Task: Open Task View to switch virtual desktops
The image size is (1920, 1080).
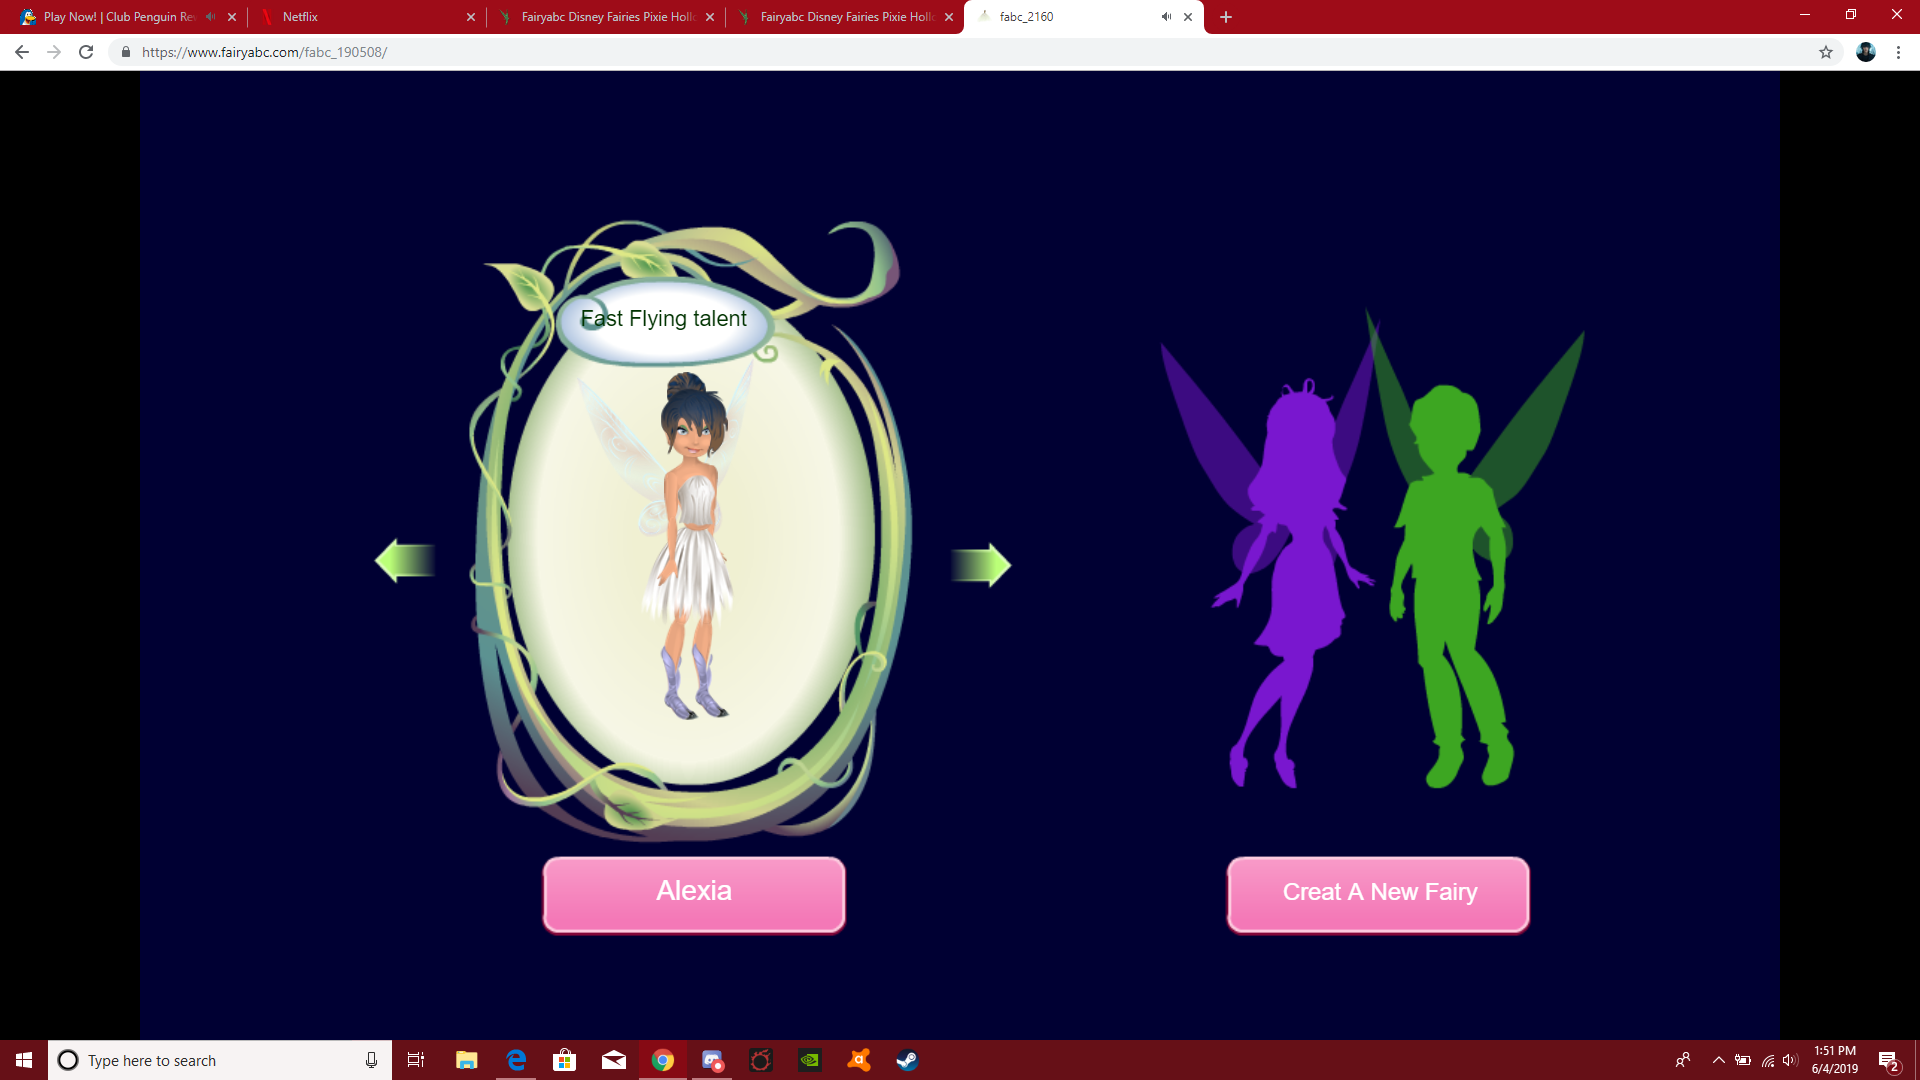Action: click(x=415, y=1060)
